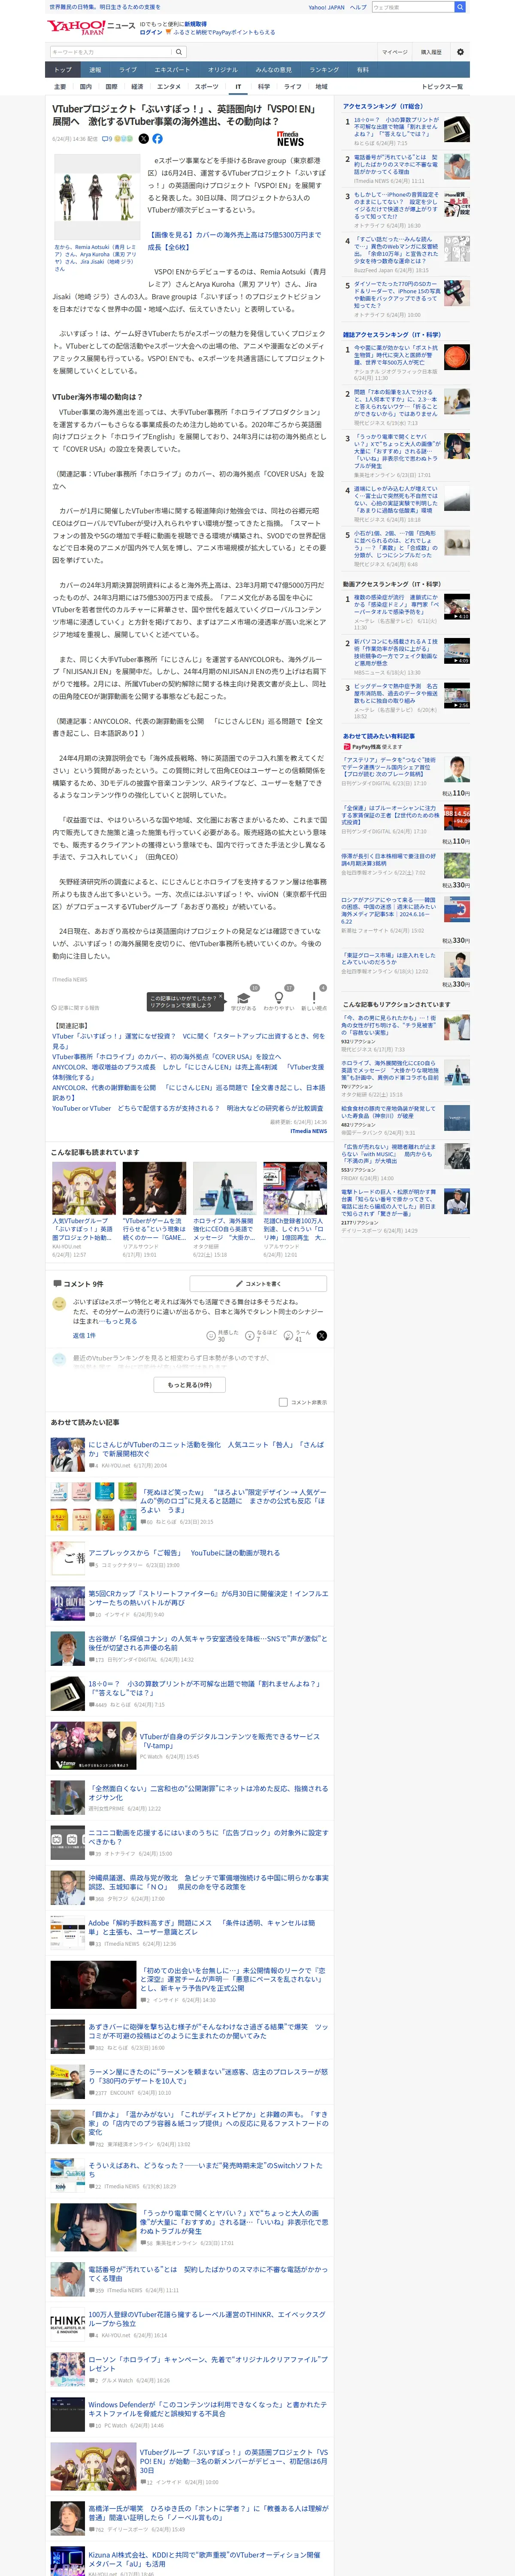The image size is (515, 2576).
Task: Open related link VTuber事務所「ホロライブ」のカバー
Action: (x=167, y=1056)
